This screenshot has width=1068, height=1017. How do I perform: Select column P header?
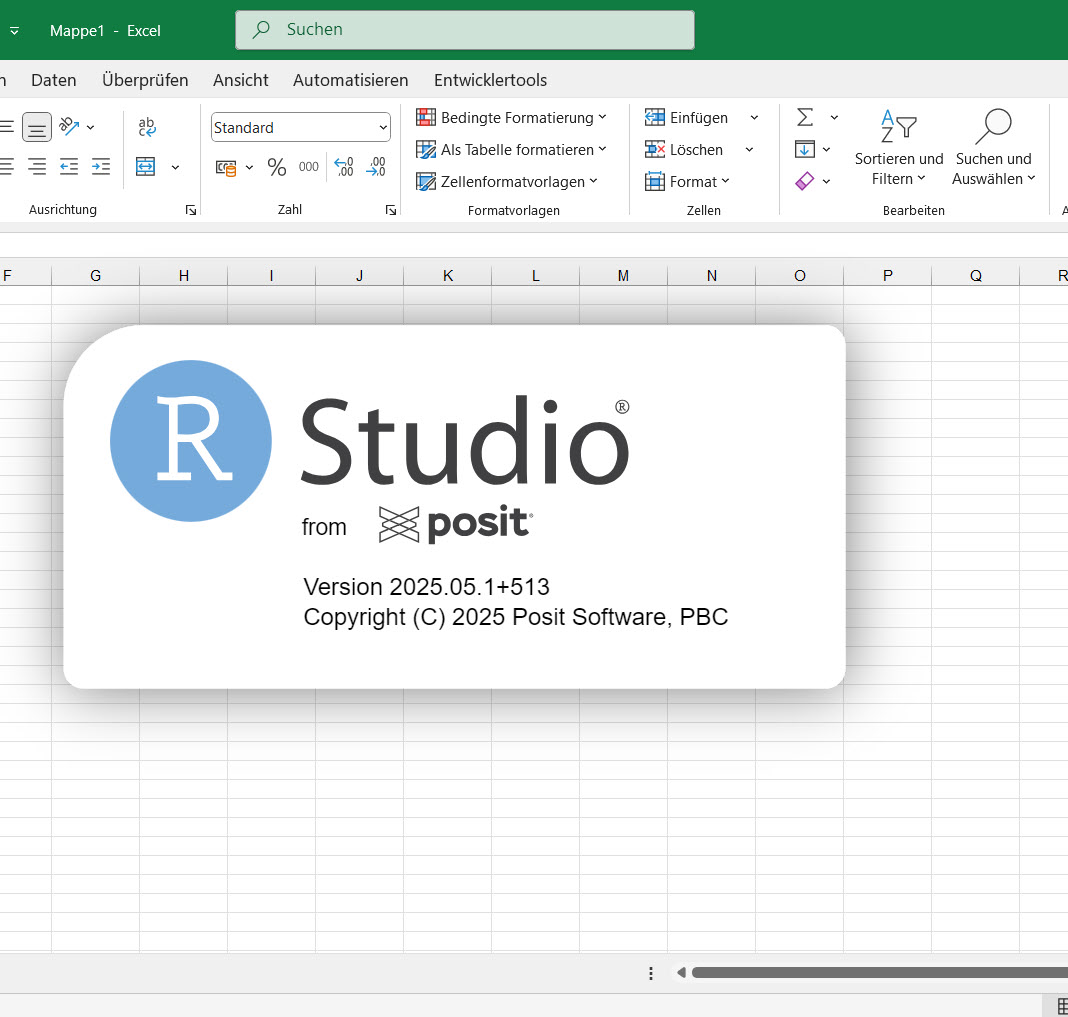pos(888,275)
